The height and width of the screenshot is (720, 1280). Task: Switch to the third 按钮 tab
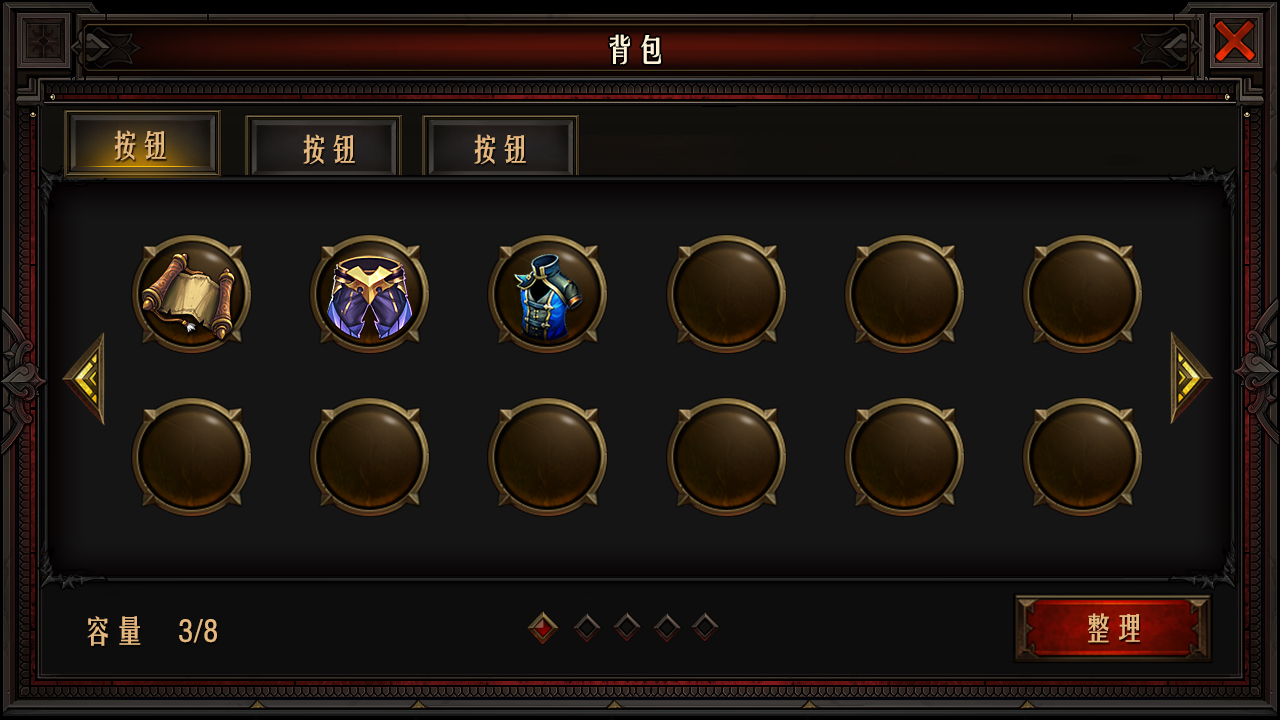pos(500,148)
